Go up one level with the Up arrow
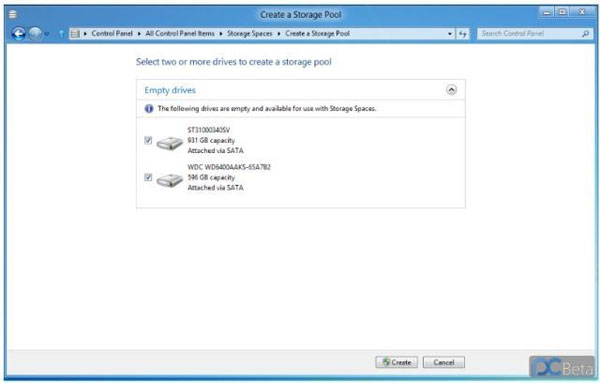The width and height of the screenshot is (600, 383). click(61, 34)
